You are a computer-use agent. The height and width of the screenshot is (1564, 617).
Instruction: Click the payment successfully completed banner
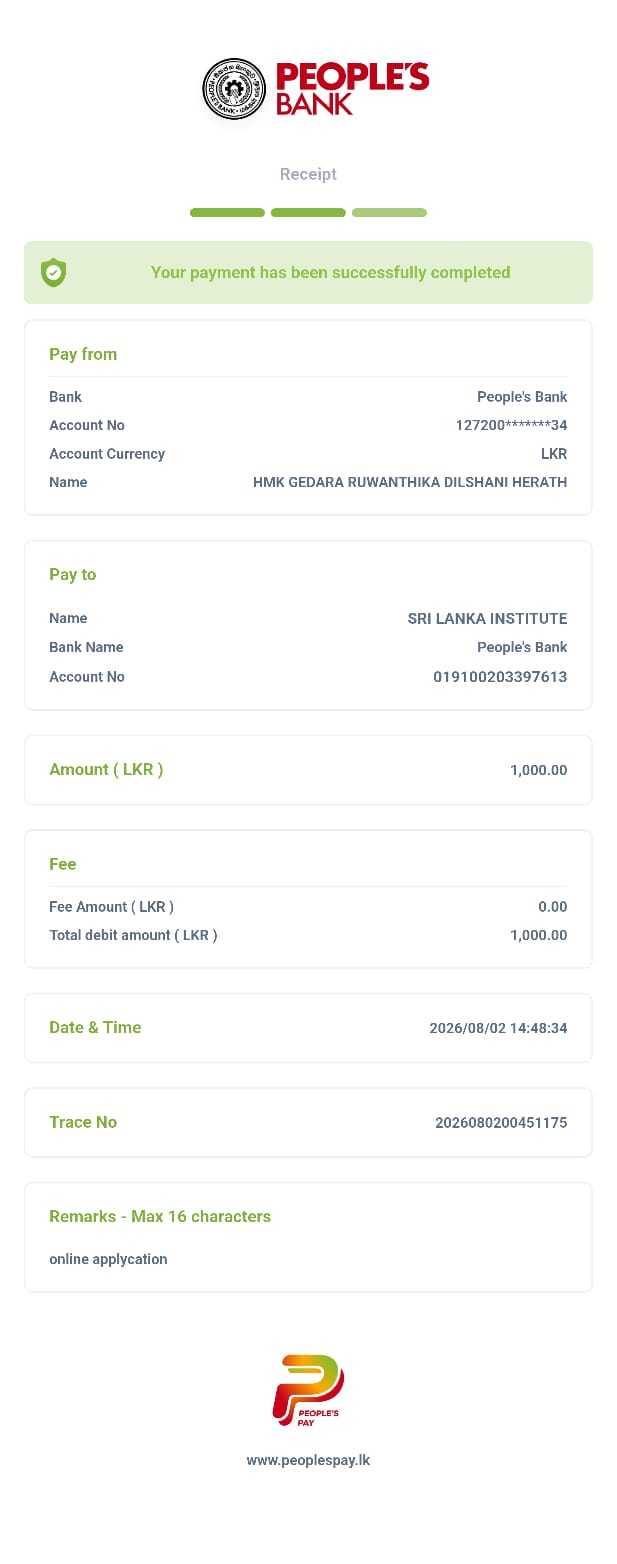coord(308,272)
